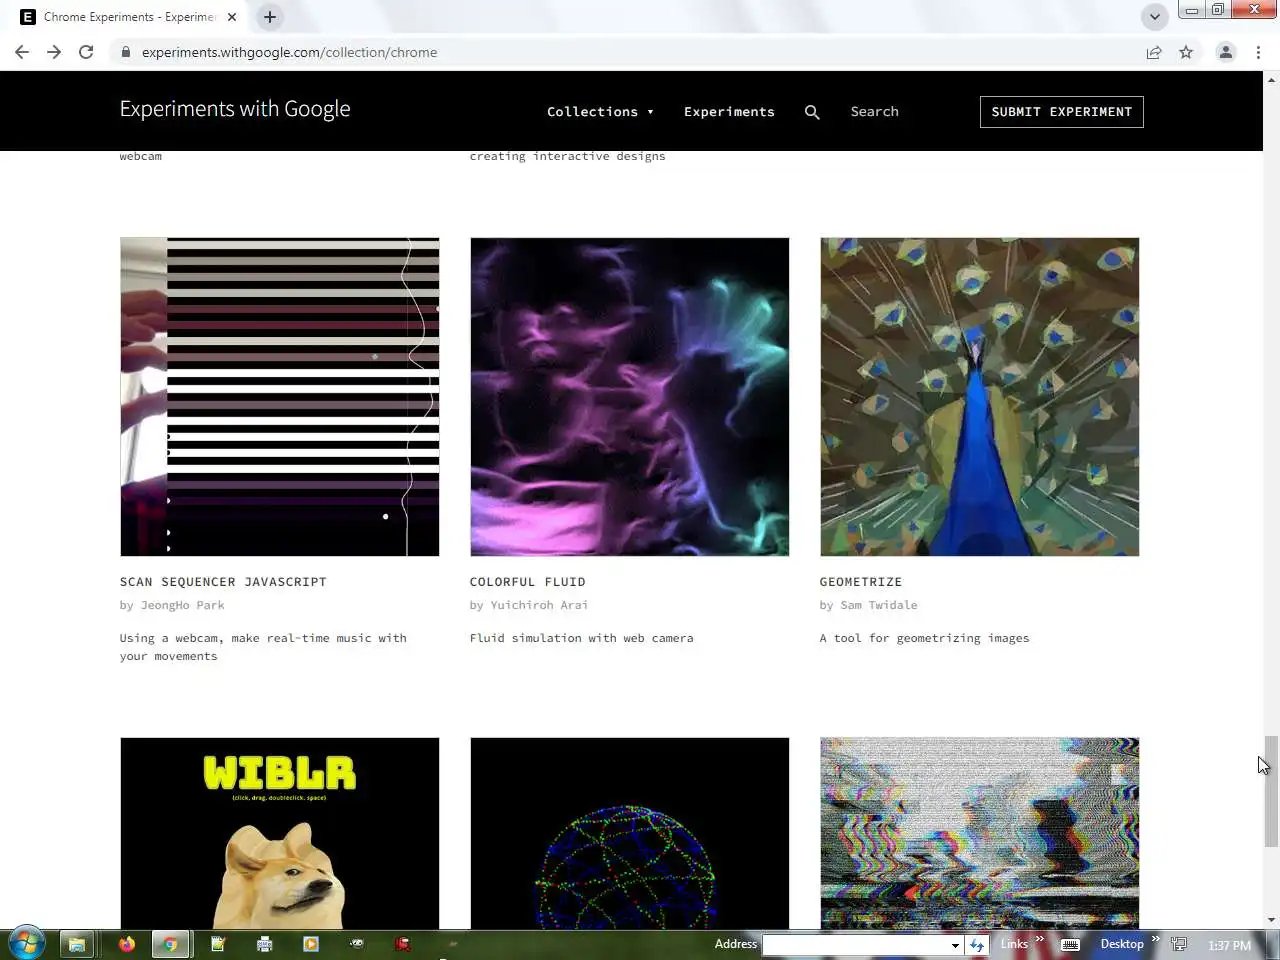Click the Links toolbar label
Viewport: 1280px width, 960px height.
[x=1014, y=944]
